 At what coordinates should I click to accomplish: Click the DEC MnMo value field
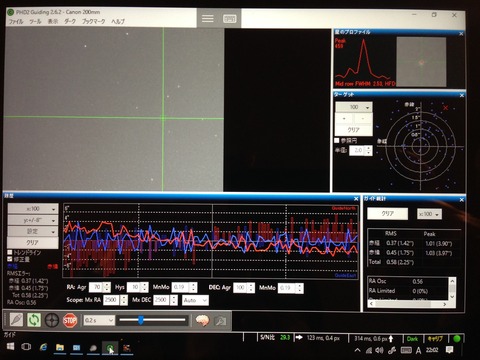point(287,288)
